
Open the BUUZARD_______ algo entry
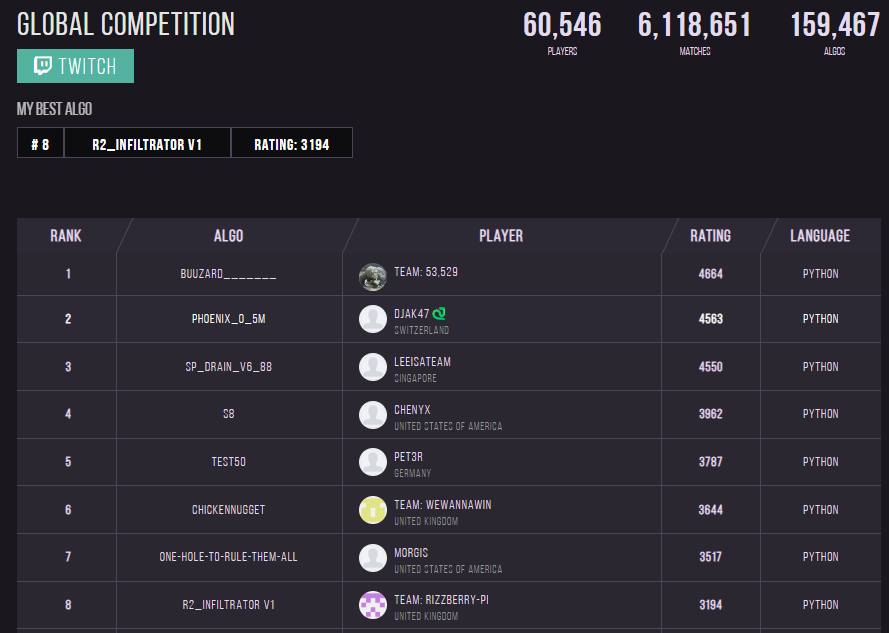[x=228, y=273]
